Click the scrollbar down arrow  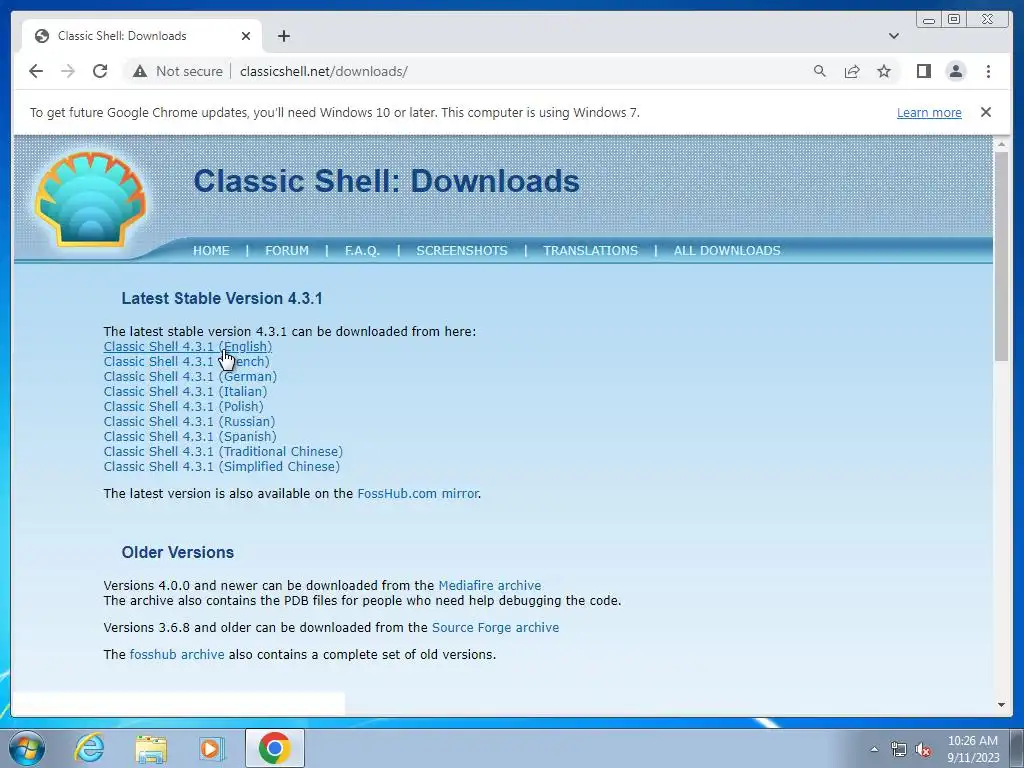(1001, 705)
